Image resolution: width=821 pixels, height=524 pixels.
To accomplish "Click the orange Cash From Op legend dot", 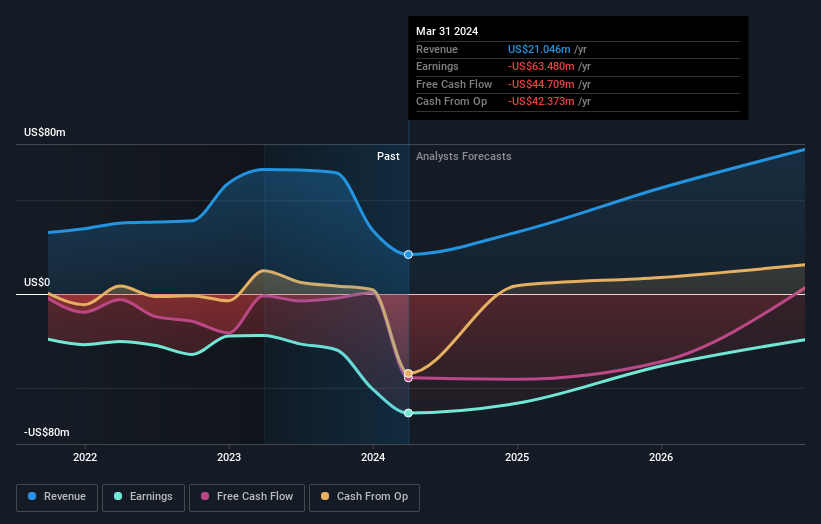I will tap(325, 496).
